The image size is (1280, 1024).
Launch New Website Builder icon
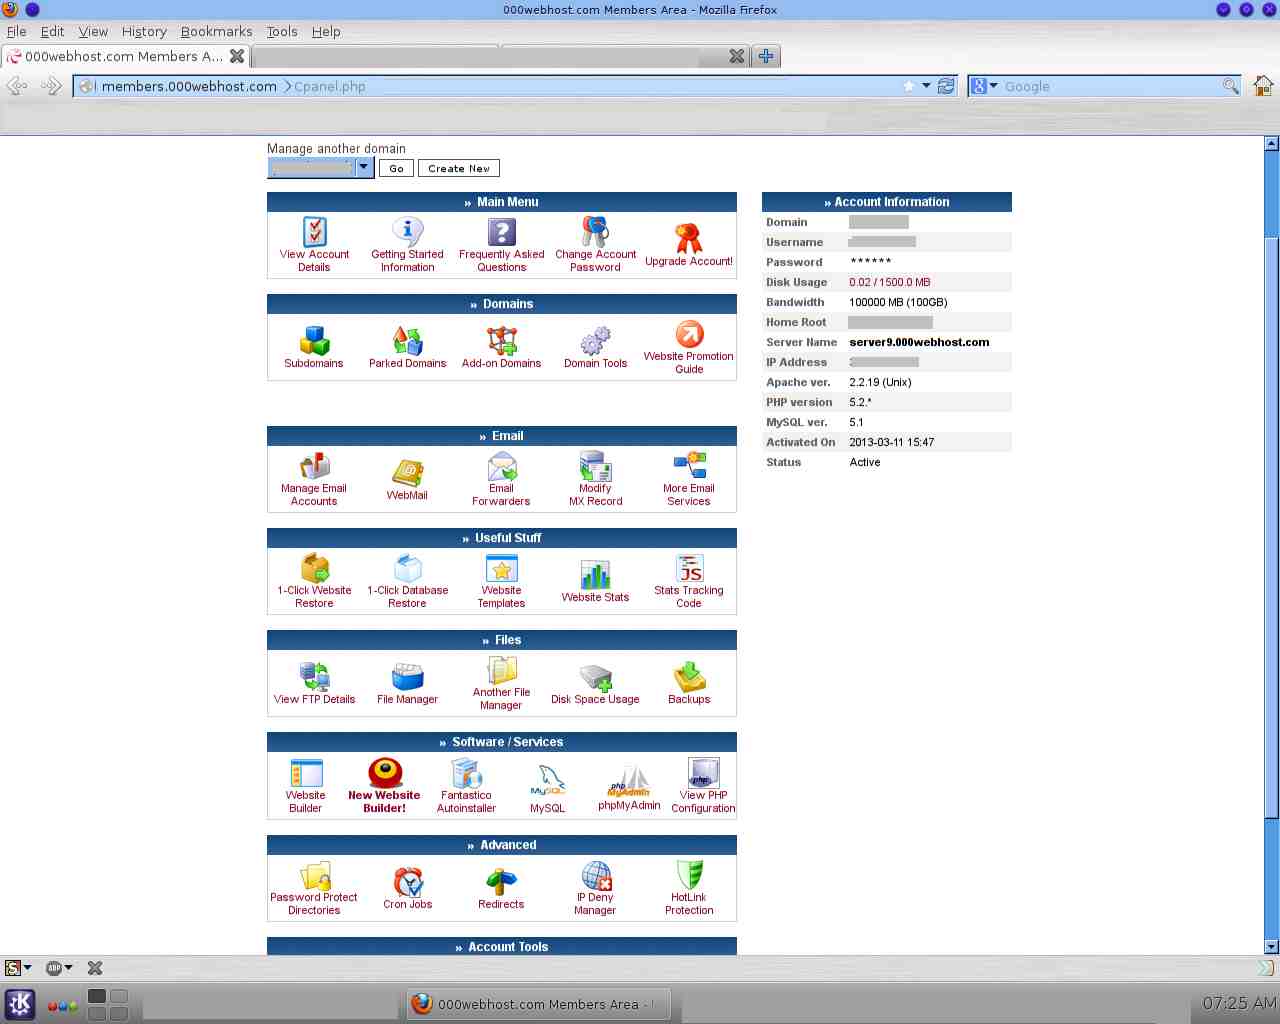(385, 773)
